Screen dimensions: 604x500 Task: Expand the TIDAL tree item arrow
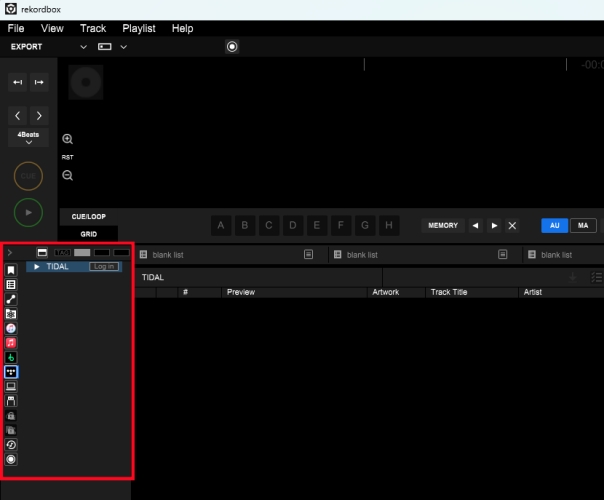pyautogui.click(x=37, y=267)
